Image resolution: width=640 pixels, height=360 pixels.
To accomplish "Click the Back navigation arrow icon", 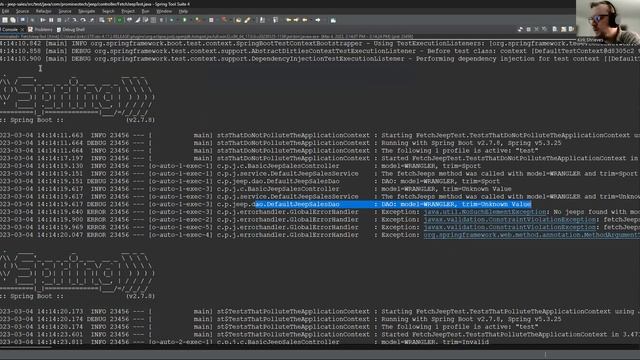I will (304, 20).
